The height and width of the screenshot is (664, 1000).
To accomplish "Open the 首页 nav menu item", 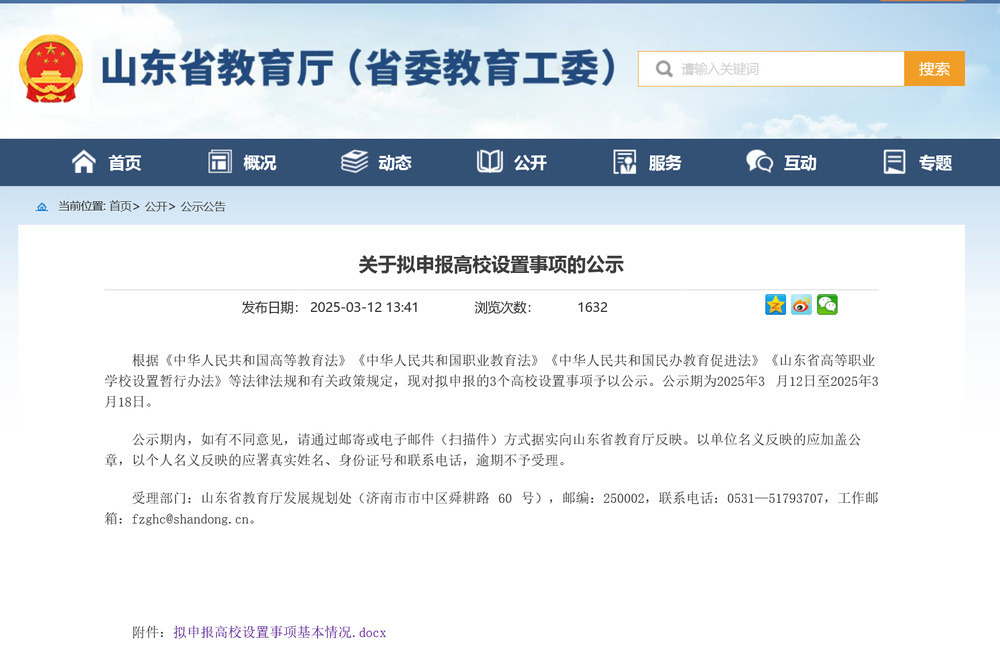I will [124, 163].
